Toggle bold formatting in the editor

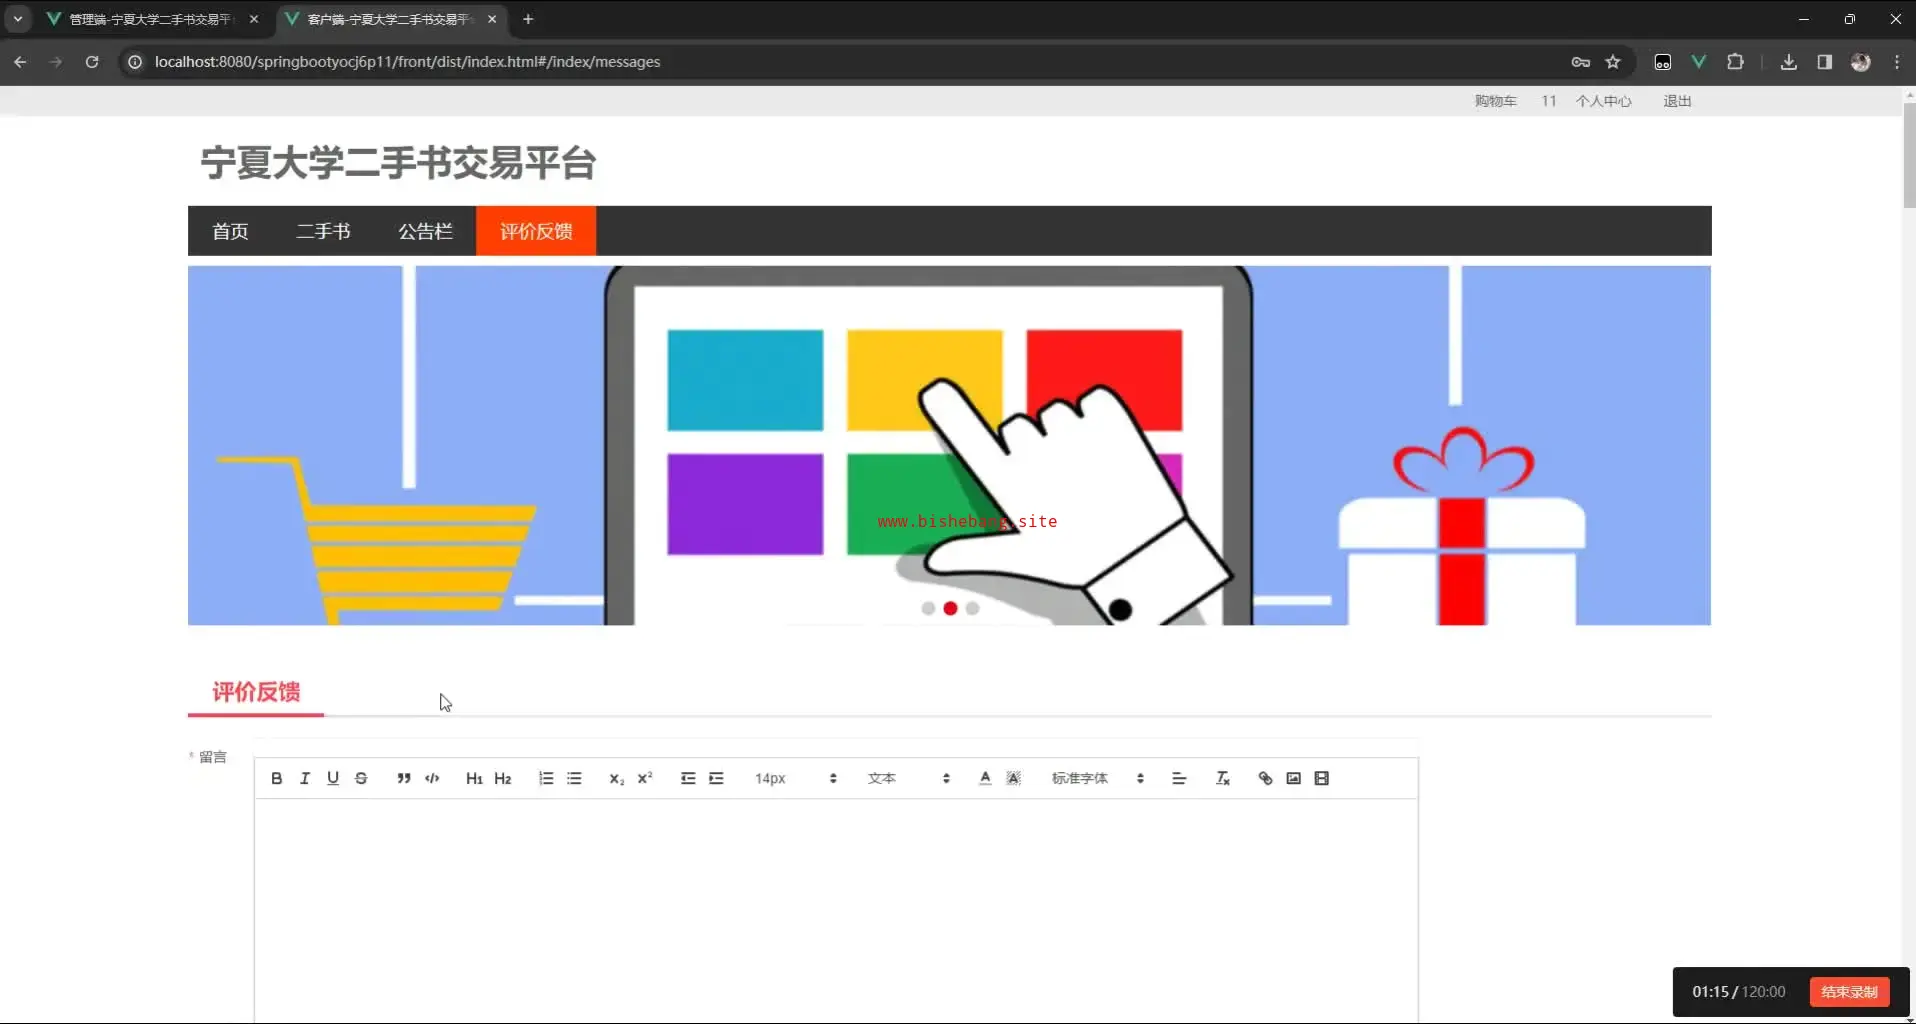pos(277,778)
